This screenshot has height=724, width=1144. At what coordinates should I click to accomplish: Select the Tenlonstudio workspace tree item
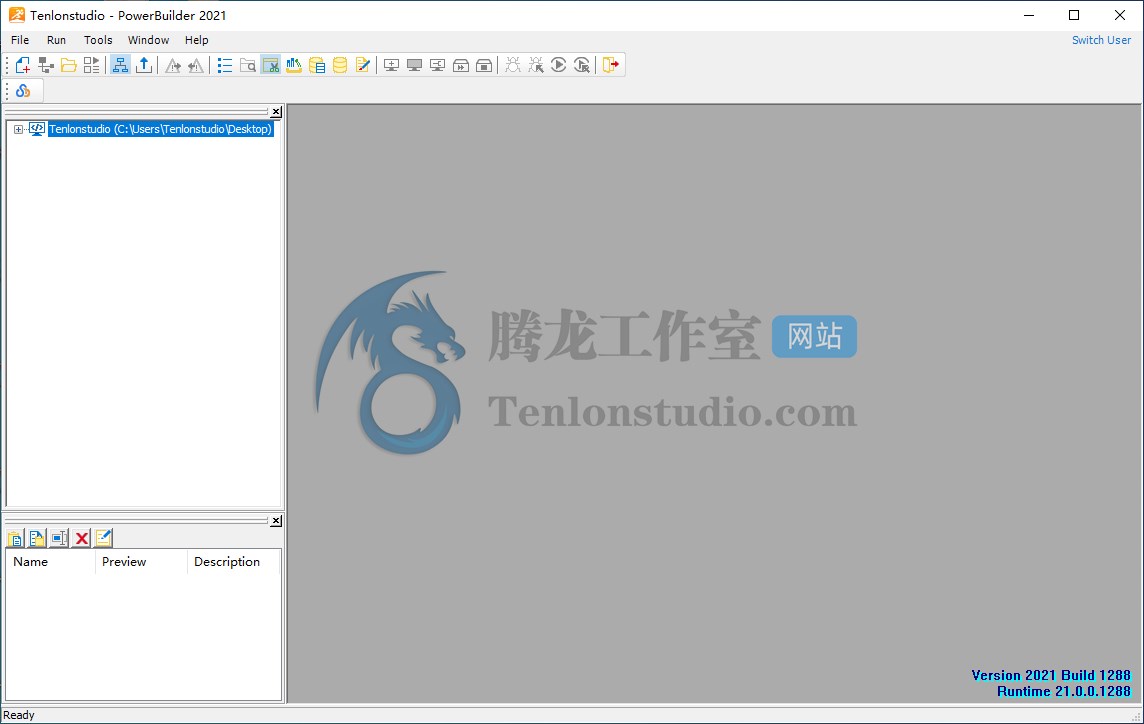click(161, 129)
